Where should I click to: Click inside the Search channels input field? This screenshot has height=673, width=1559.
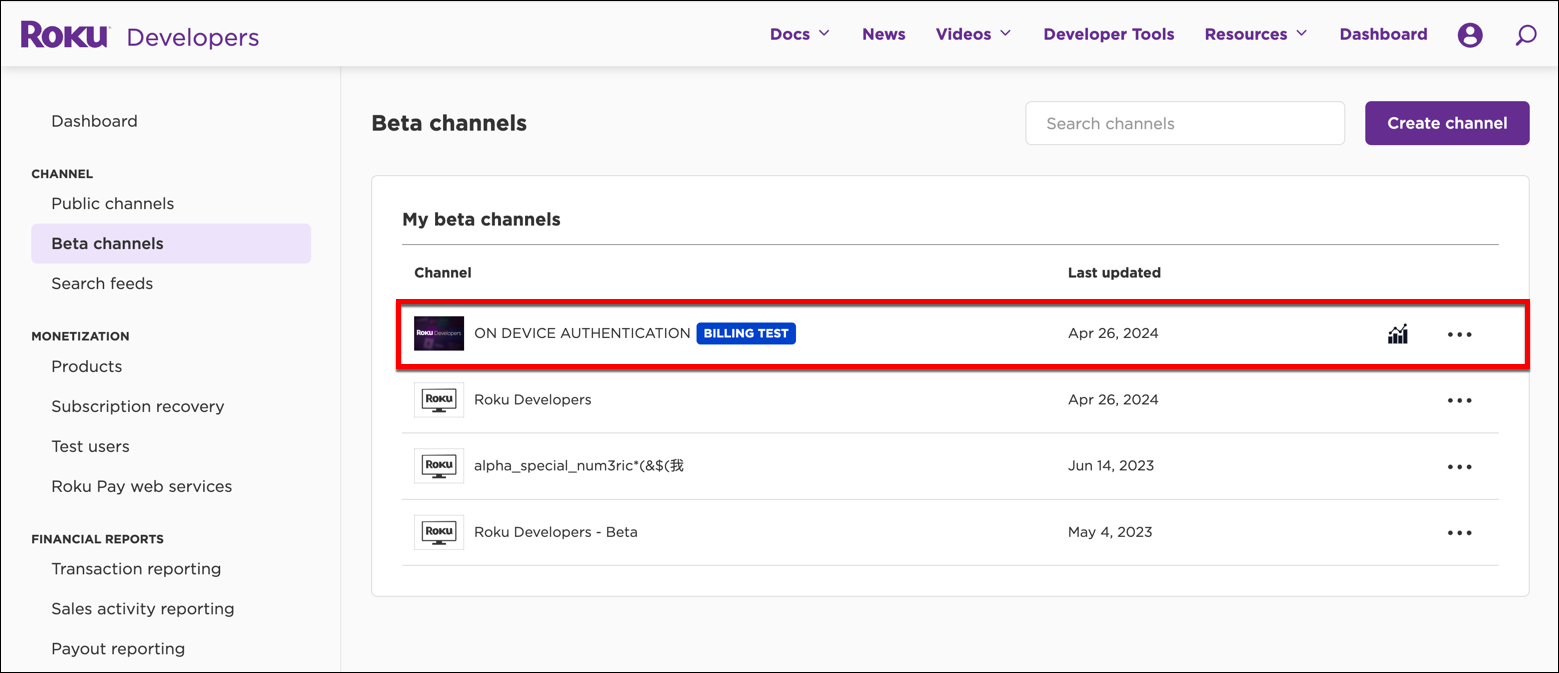[x=1184, y=123]
